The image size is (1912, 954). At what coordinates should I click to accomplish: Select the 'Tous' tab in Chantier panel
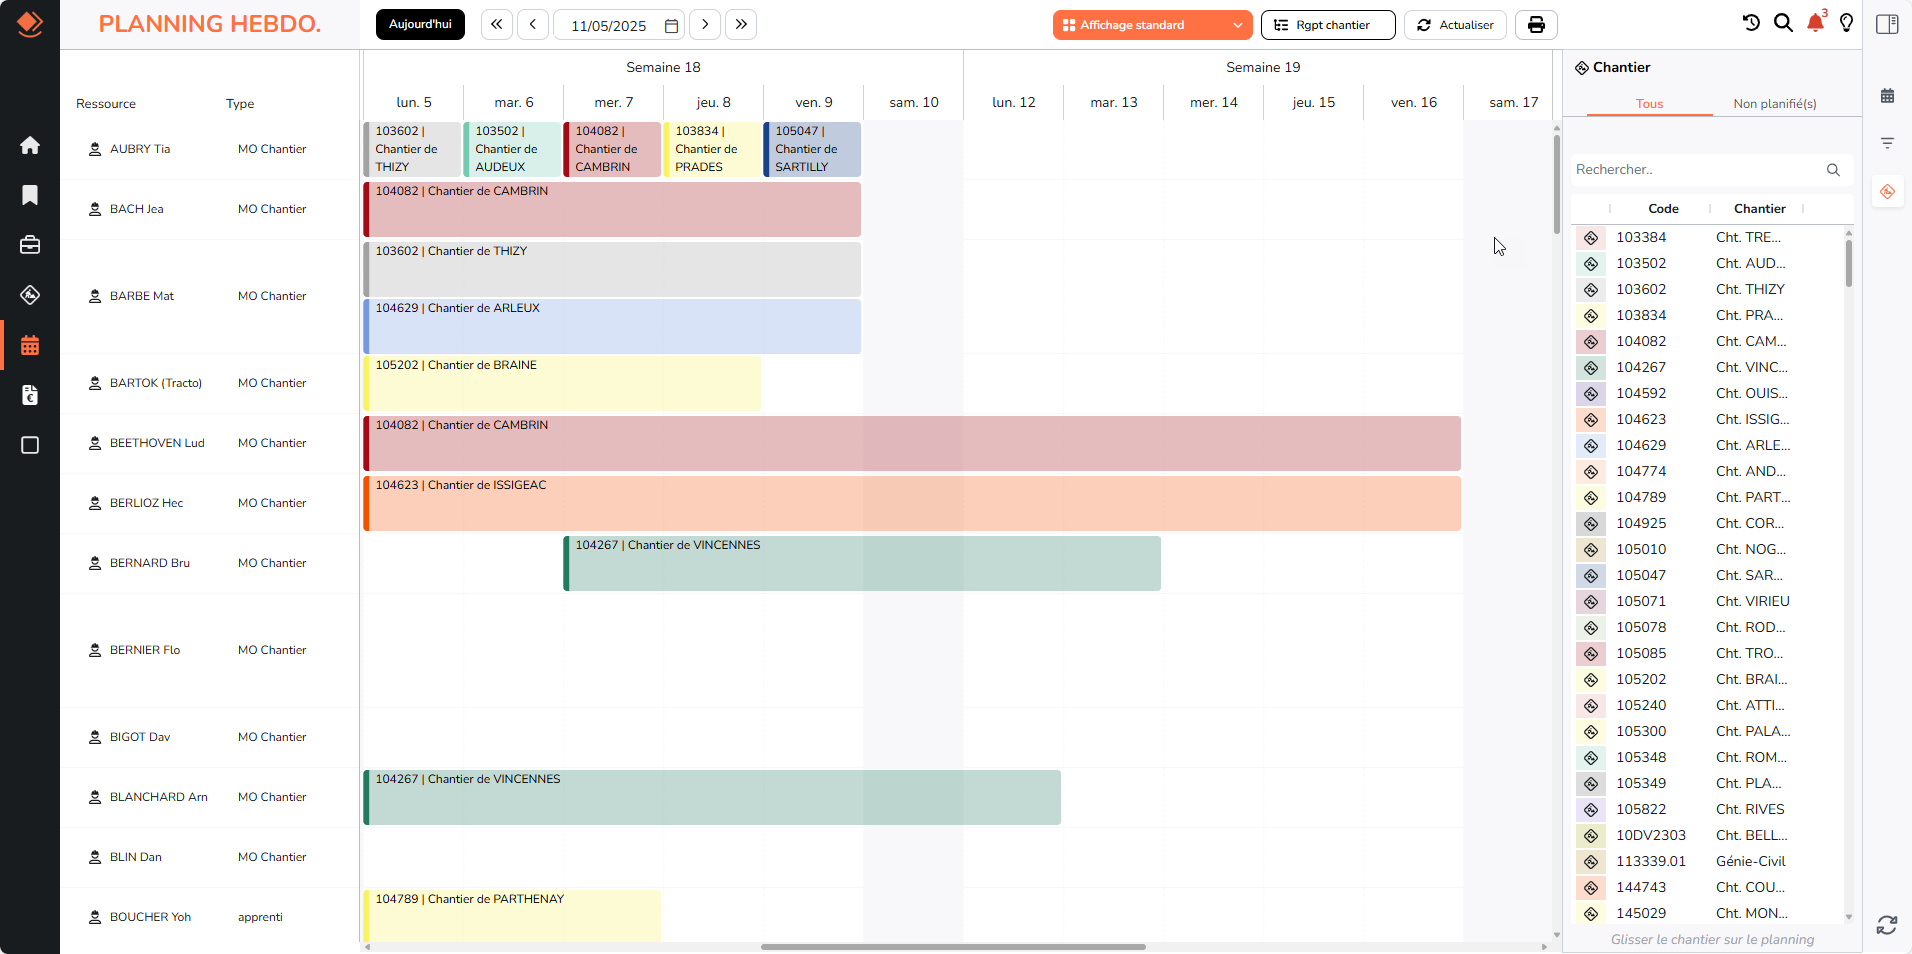click(x=1650, y=103)
